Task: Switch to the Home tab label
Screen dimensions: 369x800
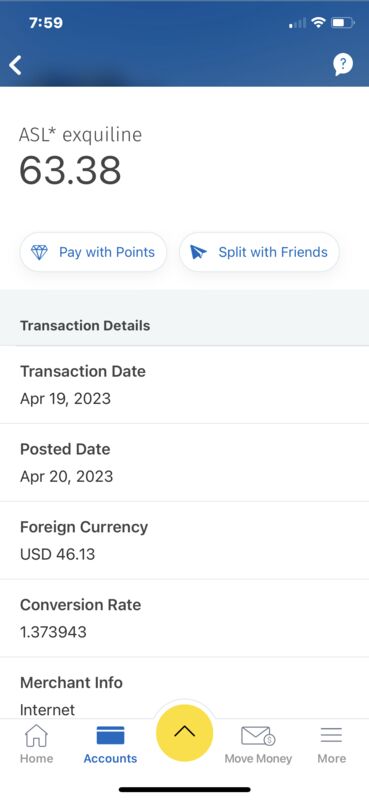Action: [36, 759]
